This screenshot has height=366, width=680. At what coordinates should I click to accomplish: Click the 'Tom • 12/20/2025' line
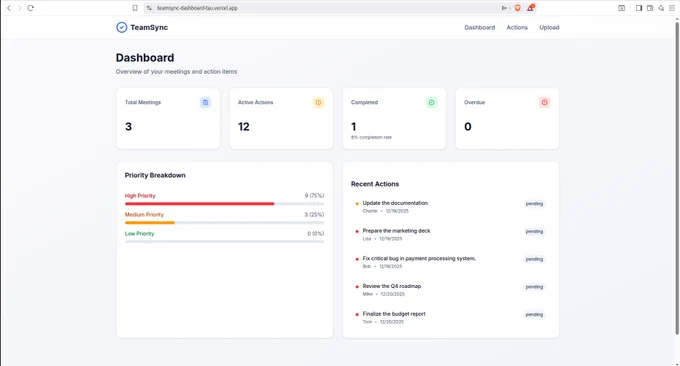pyautogui.click(x=383, y=322)
